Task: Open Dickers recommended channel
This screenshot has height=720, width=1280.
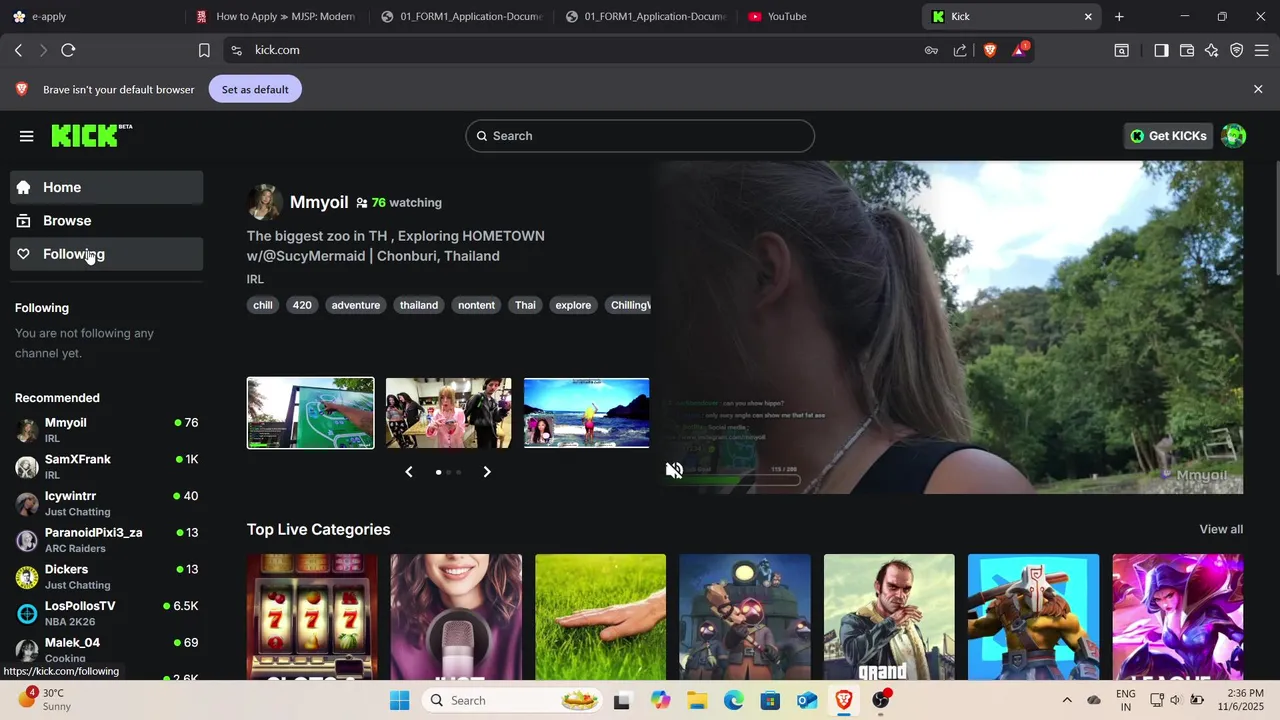Action: pyautogui.click(x=107, y=577)
